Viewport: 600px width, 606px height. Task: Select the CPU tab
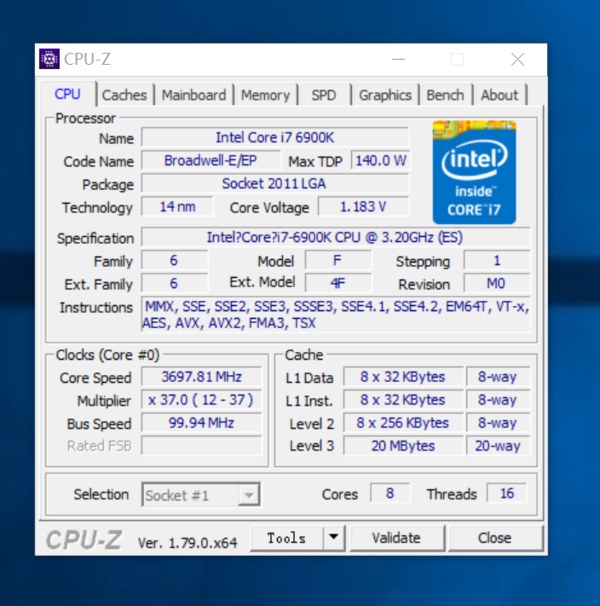tap(68, 94)
